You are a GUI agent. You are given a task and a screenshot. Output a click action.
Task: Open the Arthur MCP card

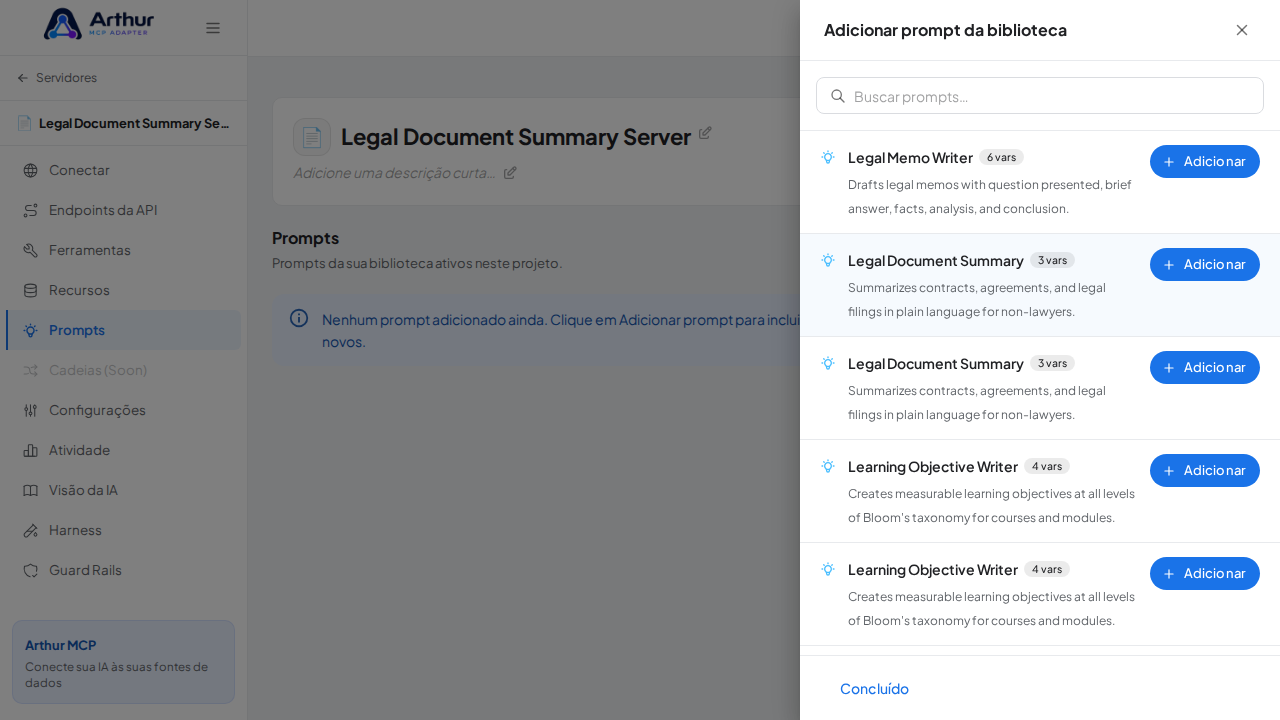[x=123, y=662]
